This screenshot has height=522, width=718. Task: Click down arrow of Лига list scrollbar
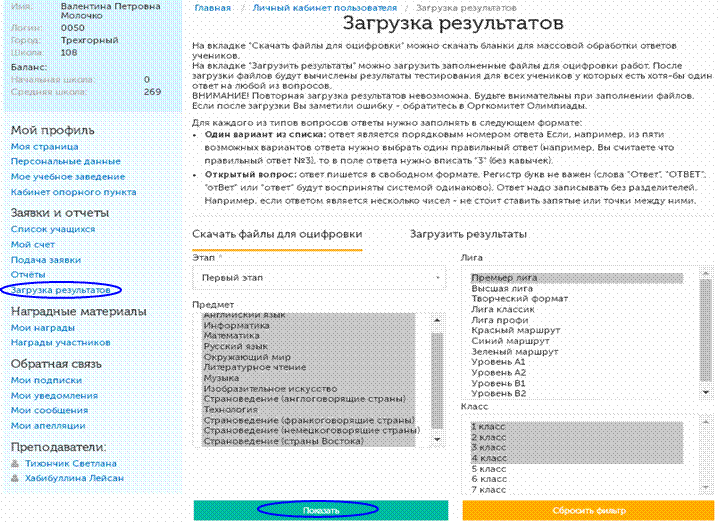(706, 392)
